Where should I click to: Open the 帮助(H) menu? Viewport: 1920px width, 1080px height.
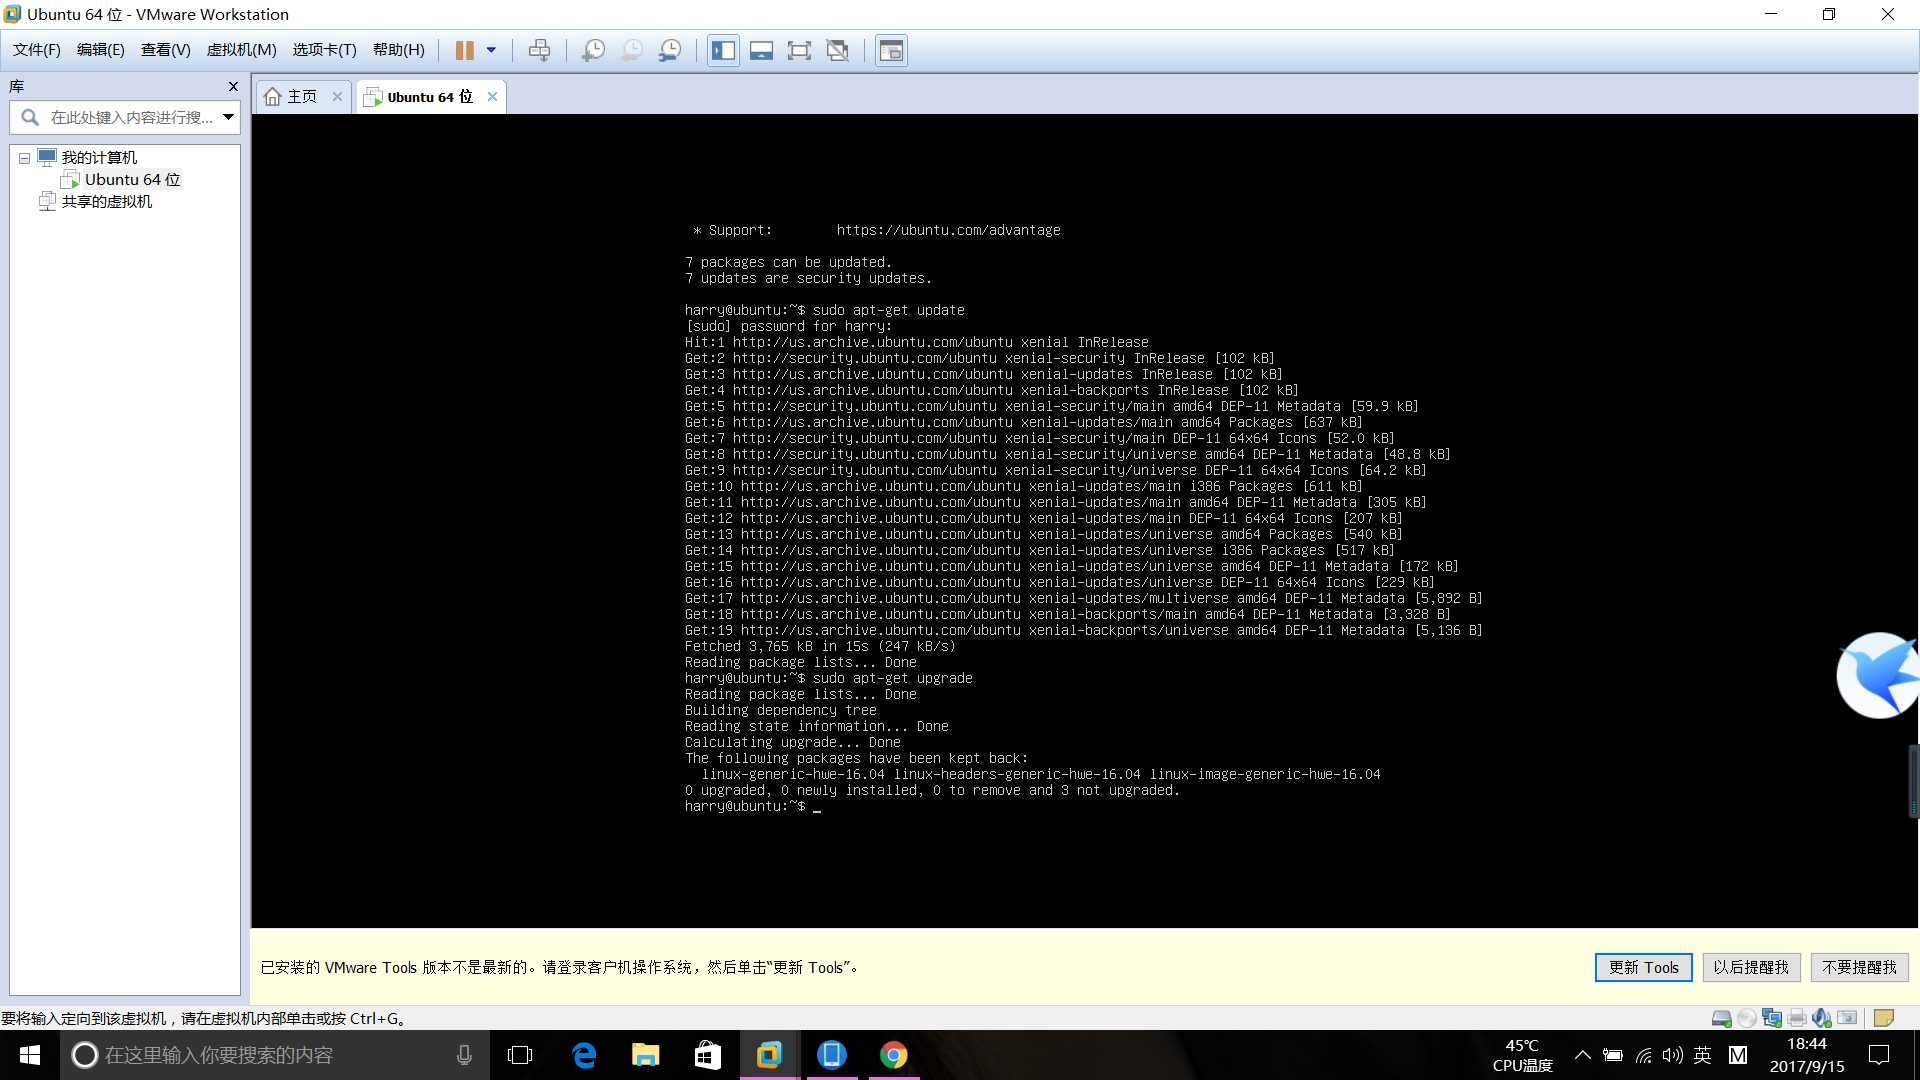click(x=398, y=50)
